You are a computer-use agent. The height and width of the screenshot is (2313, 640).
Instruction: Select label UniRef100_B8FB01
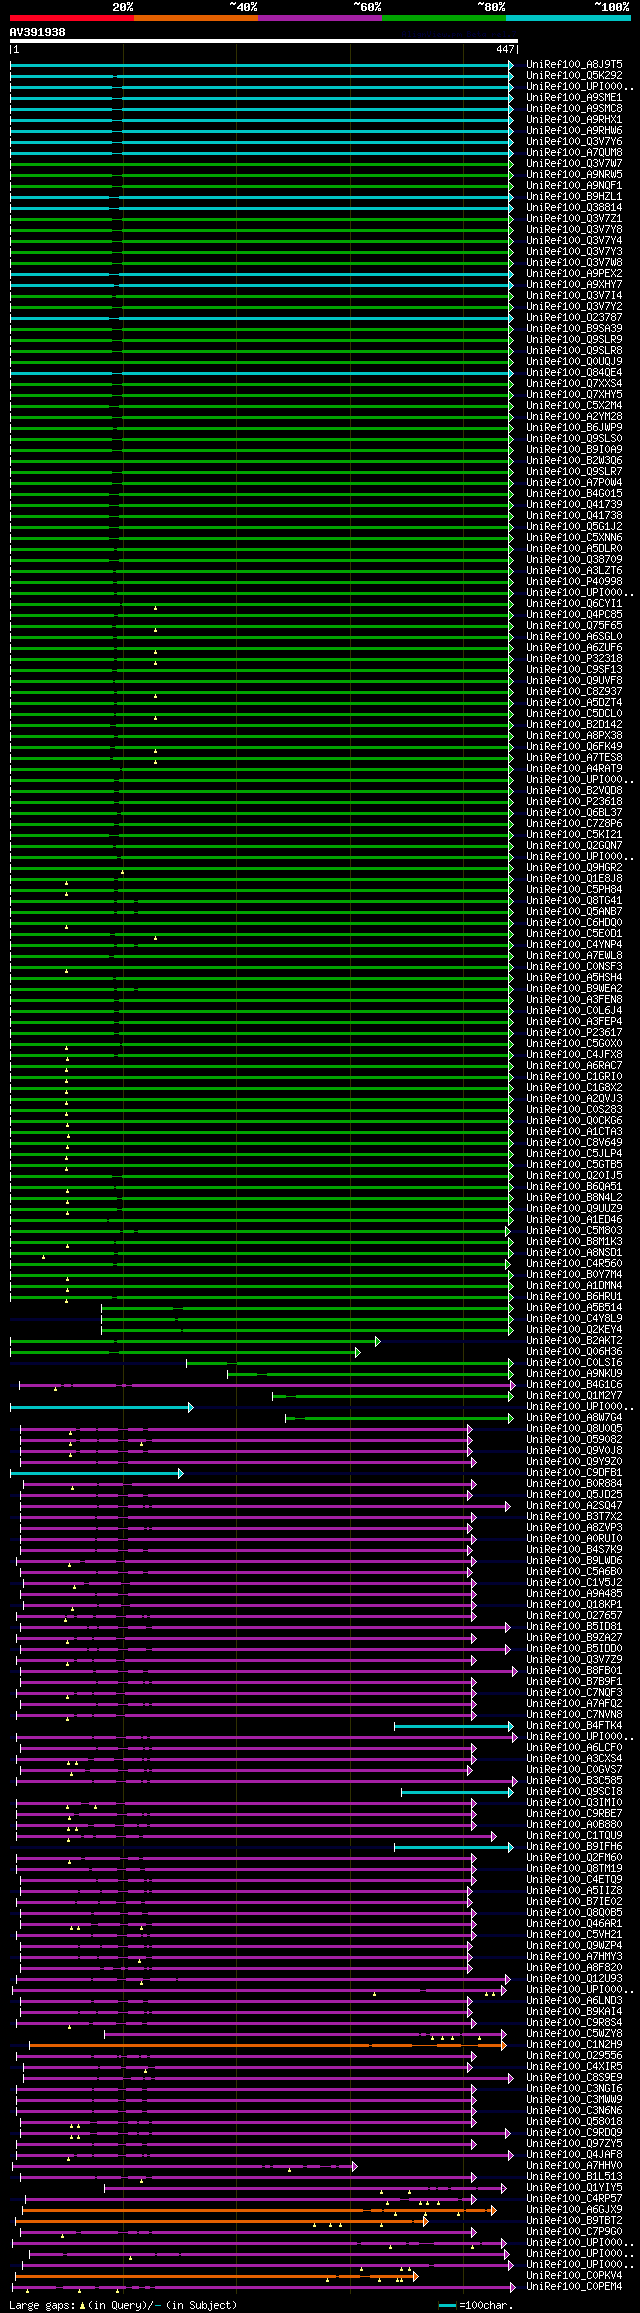click(574, 1670)
